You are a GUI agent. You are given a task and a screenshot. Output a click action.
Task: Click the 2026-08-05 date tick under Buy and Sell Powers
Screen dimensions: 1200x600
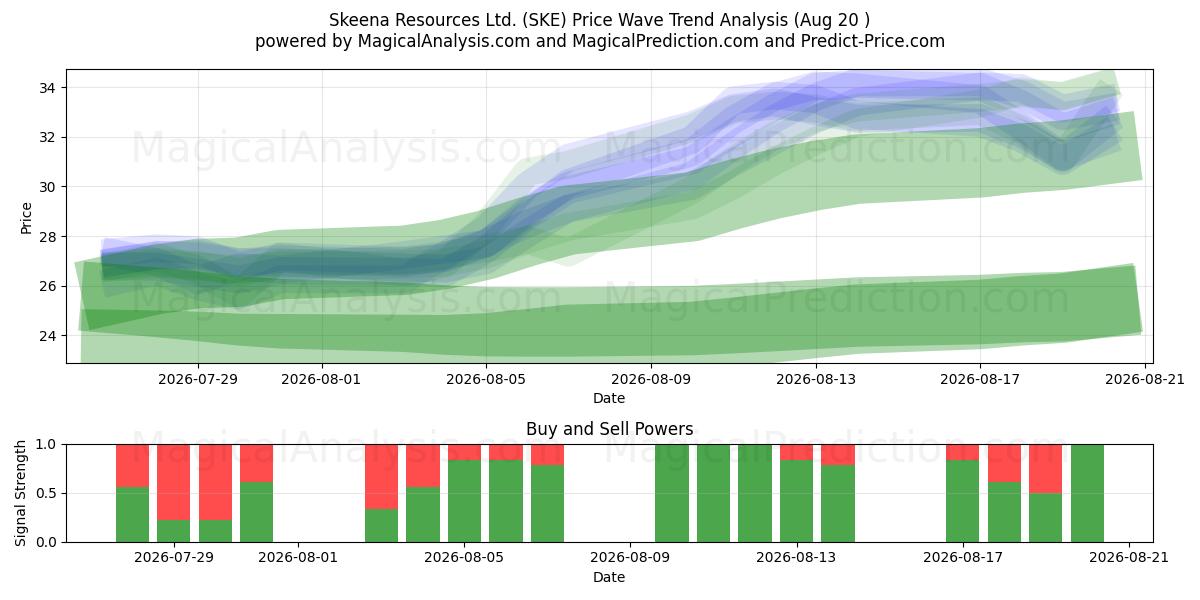point(465,558)
